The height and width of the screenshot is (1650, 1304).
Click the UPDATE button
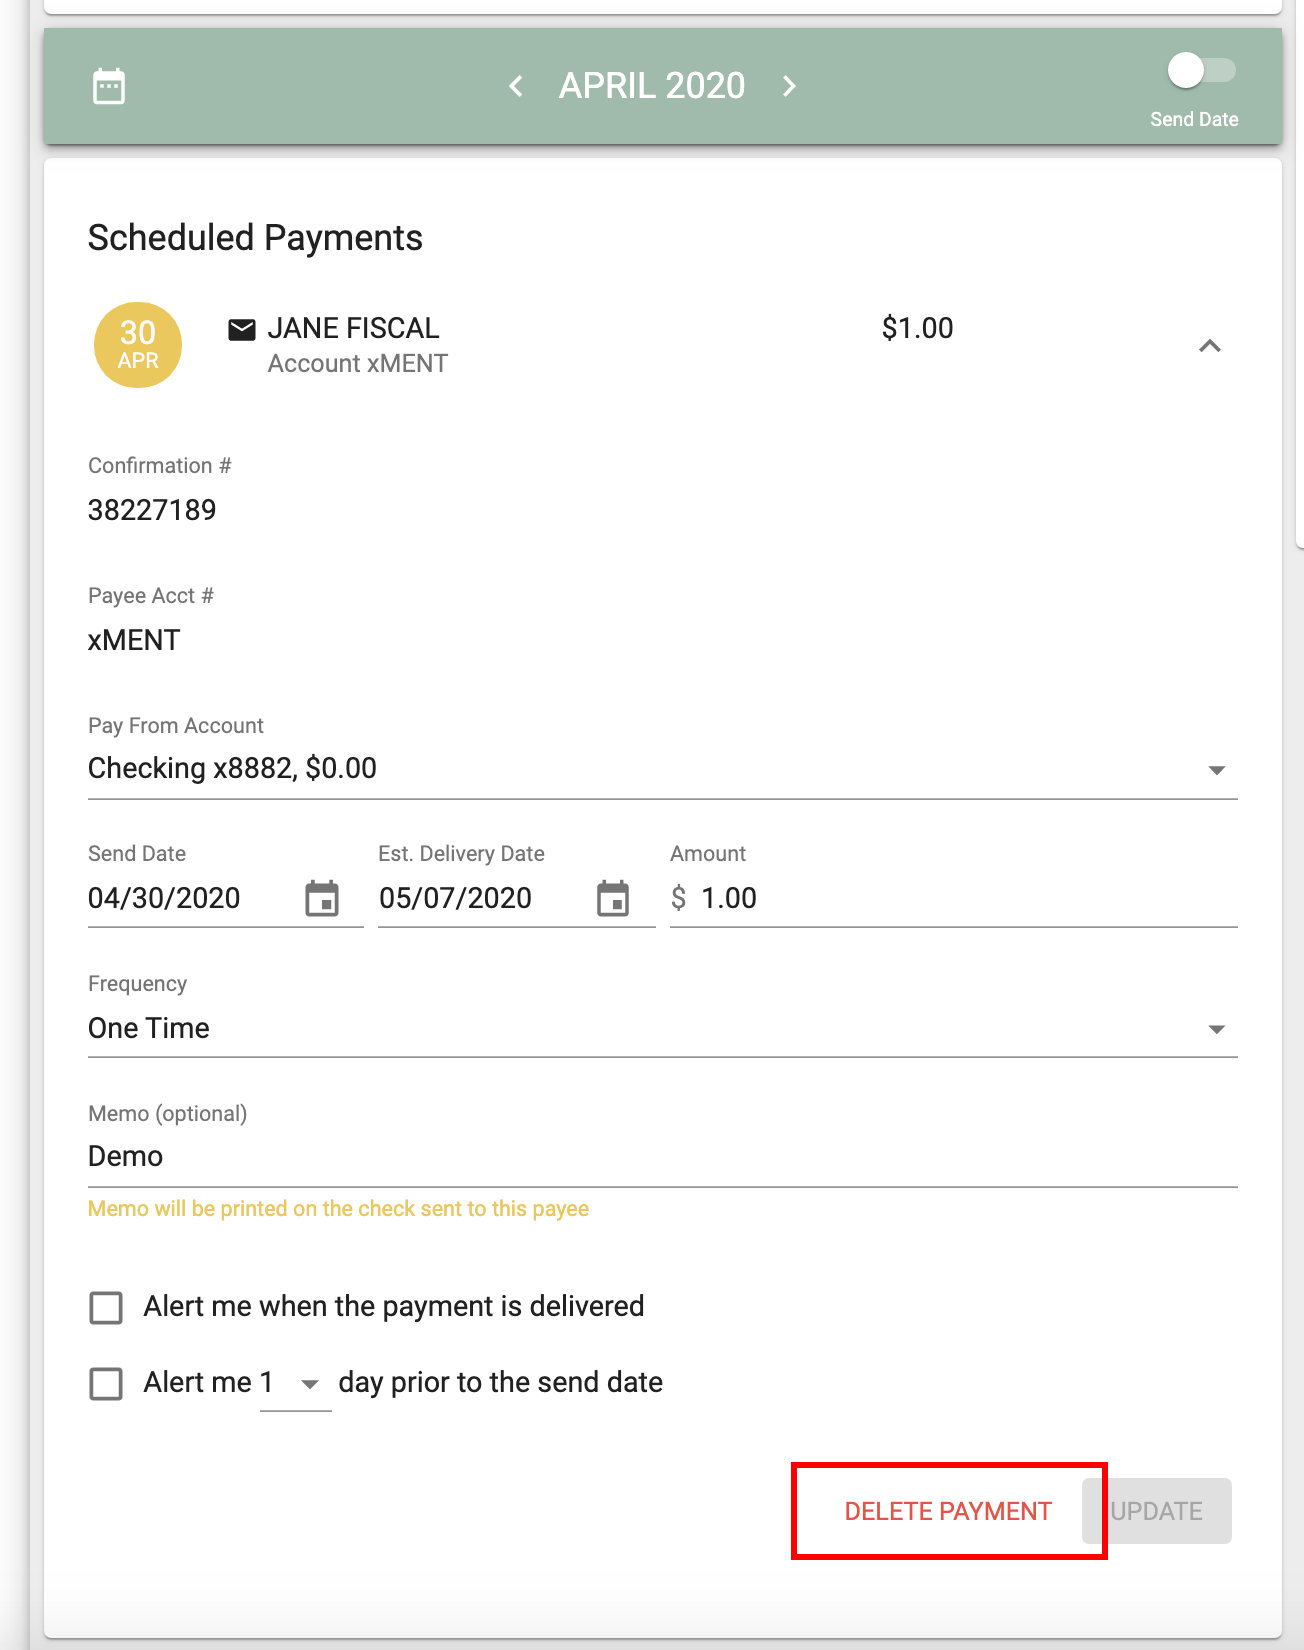[x=1157, y=1511]
